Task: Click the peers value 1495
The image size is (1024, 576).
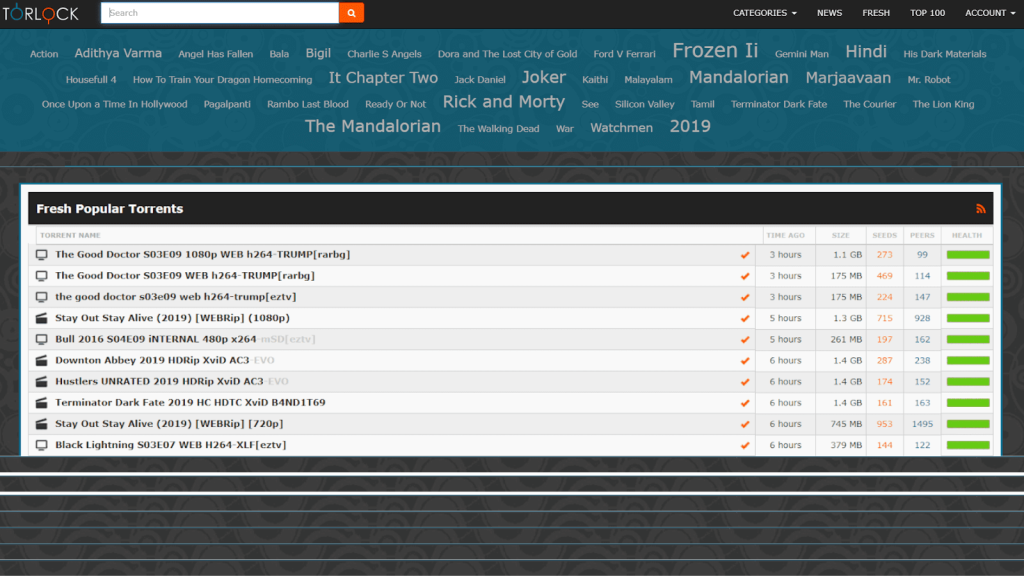Action: tap(922, 424)
